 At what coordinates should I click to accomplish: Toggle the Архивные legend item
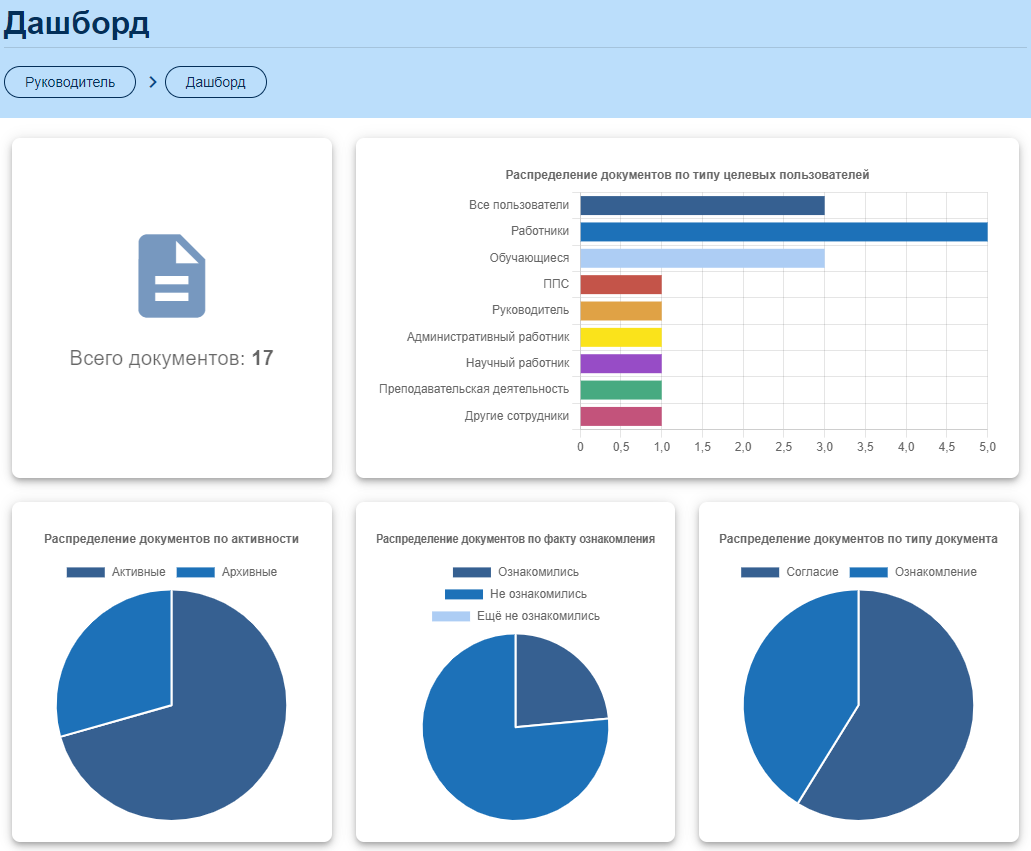pyautogui.click(x=226, y=572)
